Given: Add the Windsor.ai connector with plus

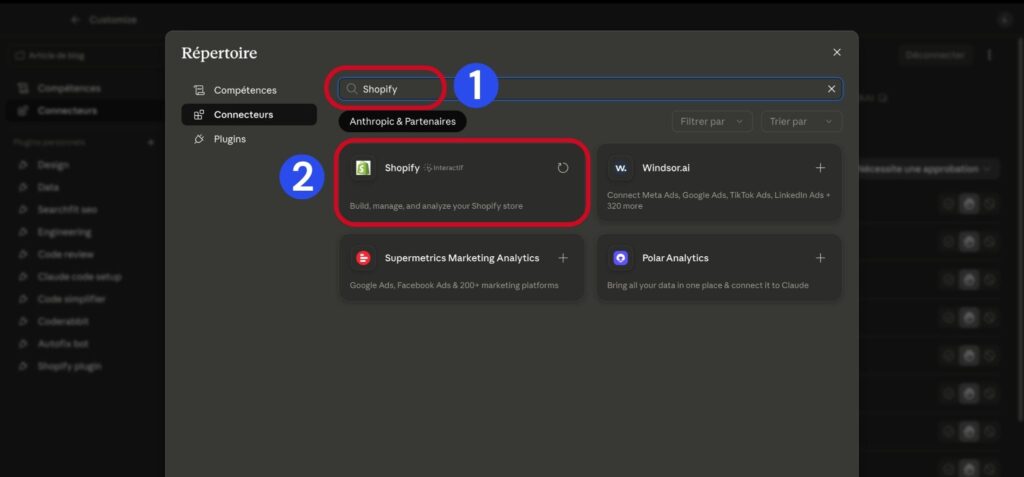Looking at the screenshot, I should tap(820, 168).
